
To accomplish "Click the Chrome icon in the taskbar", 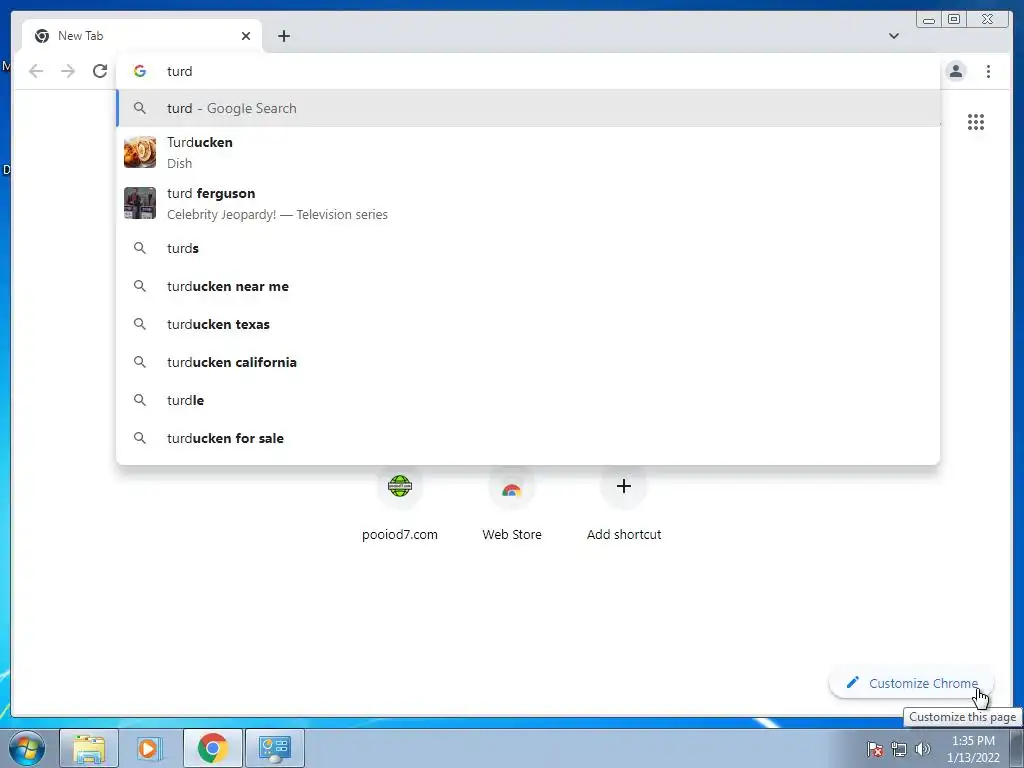I will (213, 748).
